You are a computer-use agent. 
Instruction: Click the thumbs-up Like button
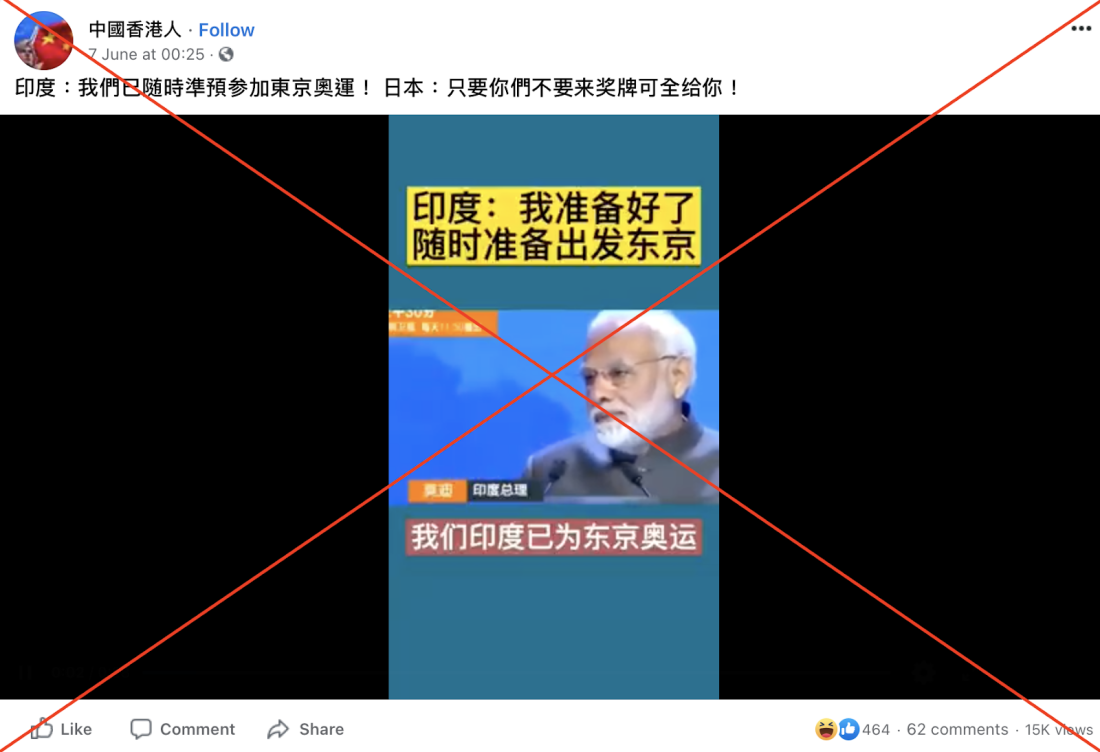[x=62, y=729]
